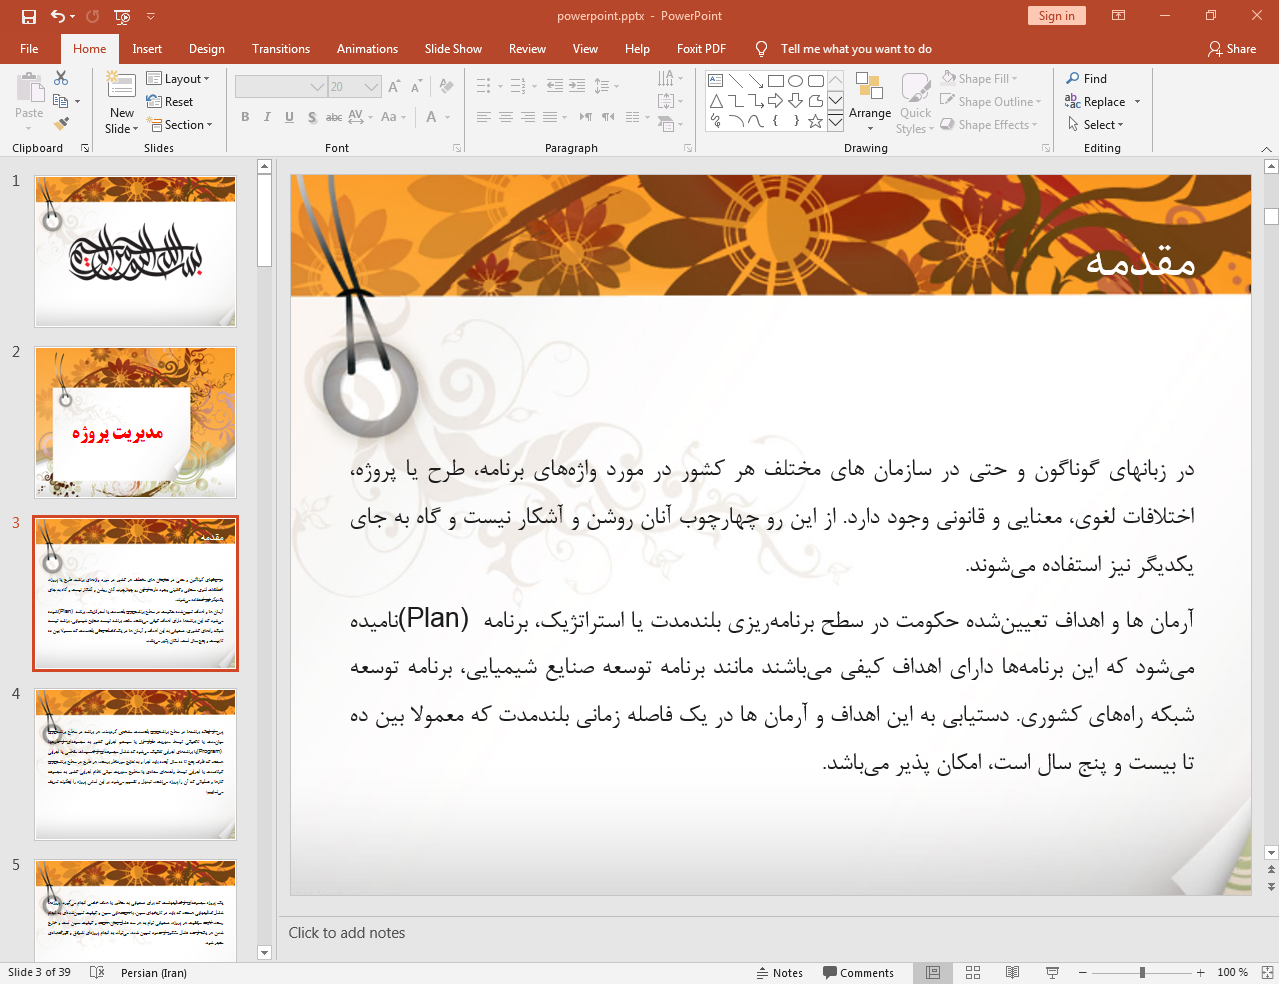This screenshot has height=984, width=1279.
Task: Open the Transitions tab
Action: tap(280, 49)
